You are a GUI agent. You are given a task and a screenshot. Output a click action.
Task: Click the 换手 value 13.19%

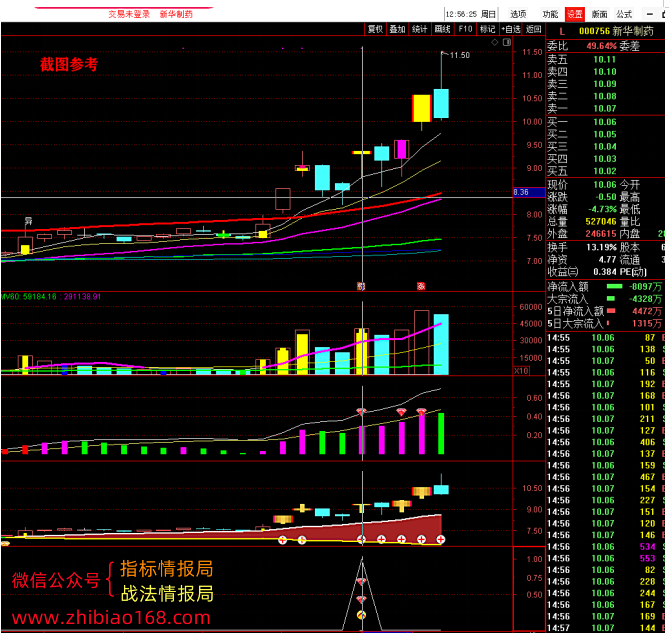601,247
